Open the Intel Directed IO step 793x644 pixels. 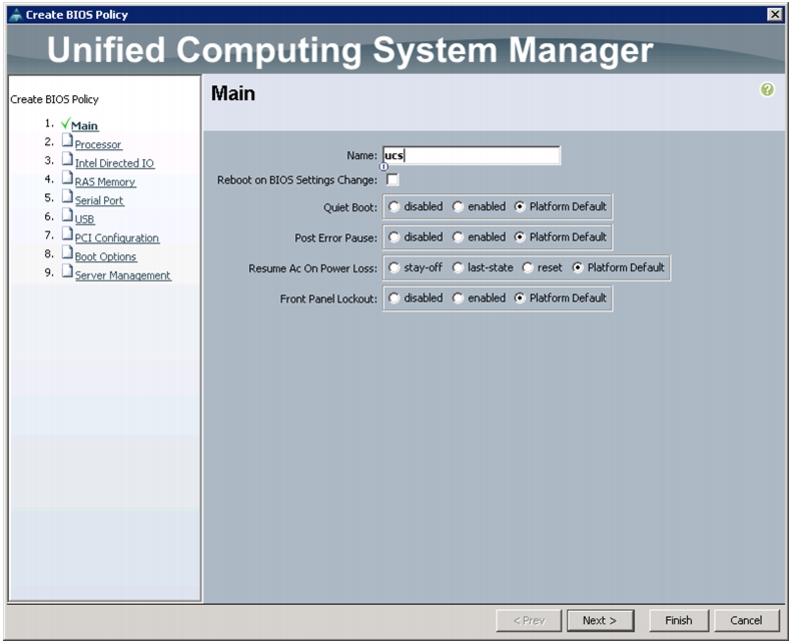(114, 163)
